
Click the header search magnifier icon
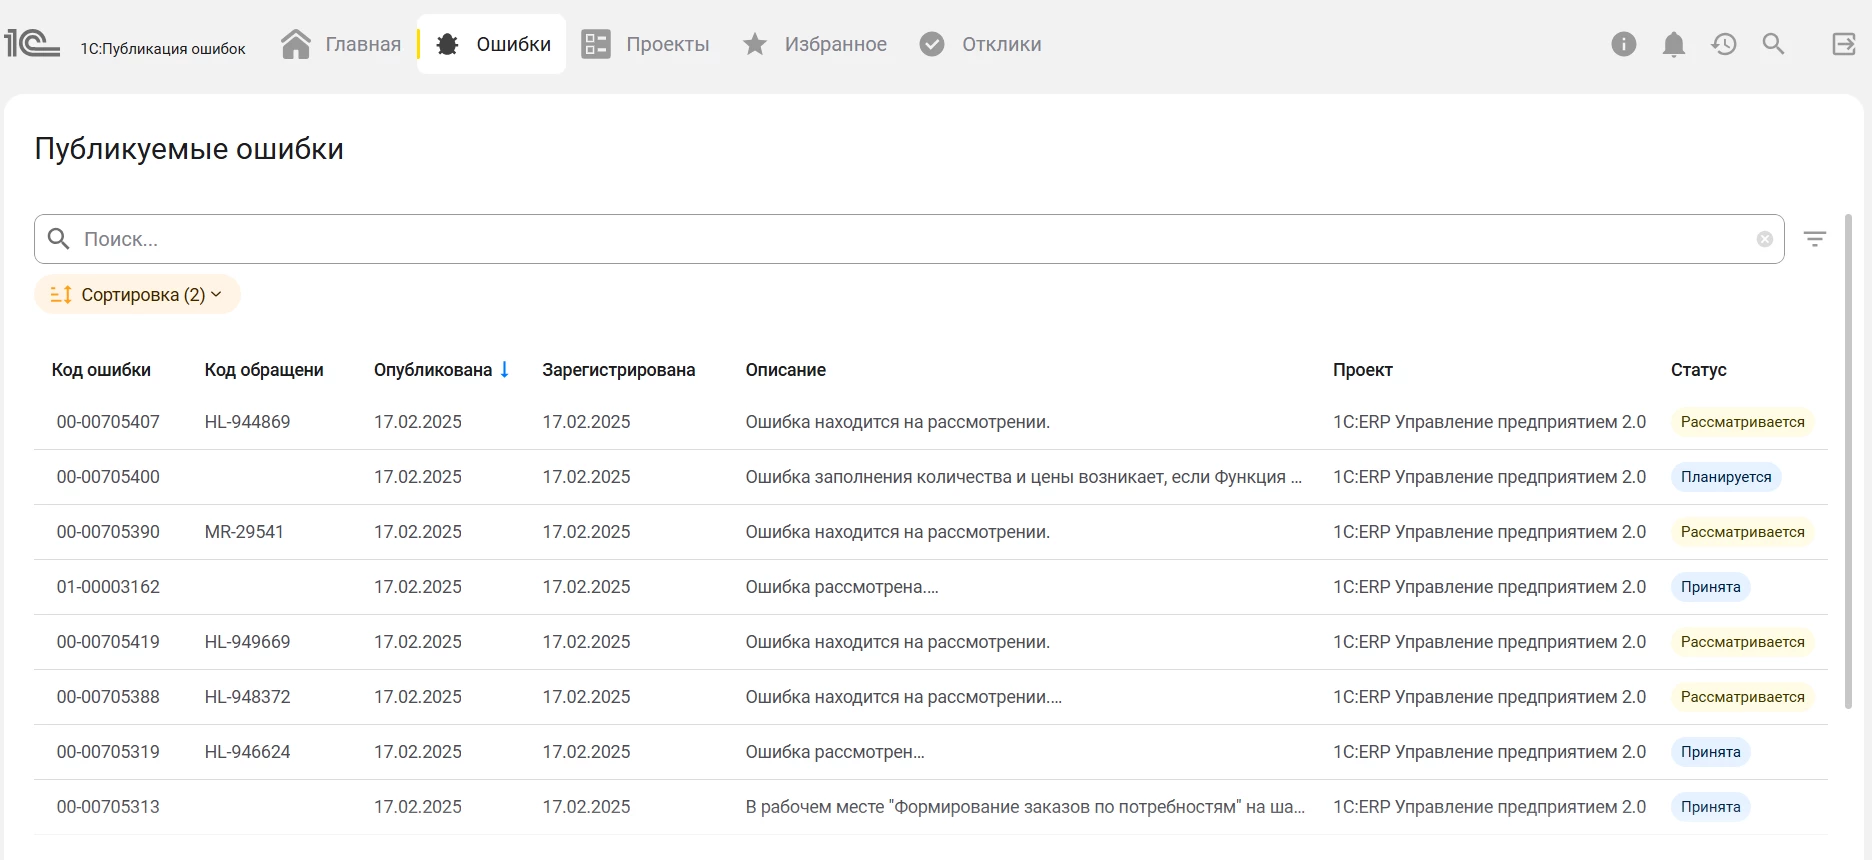pos(1773,44)
